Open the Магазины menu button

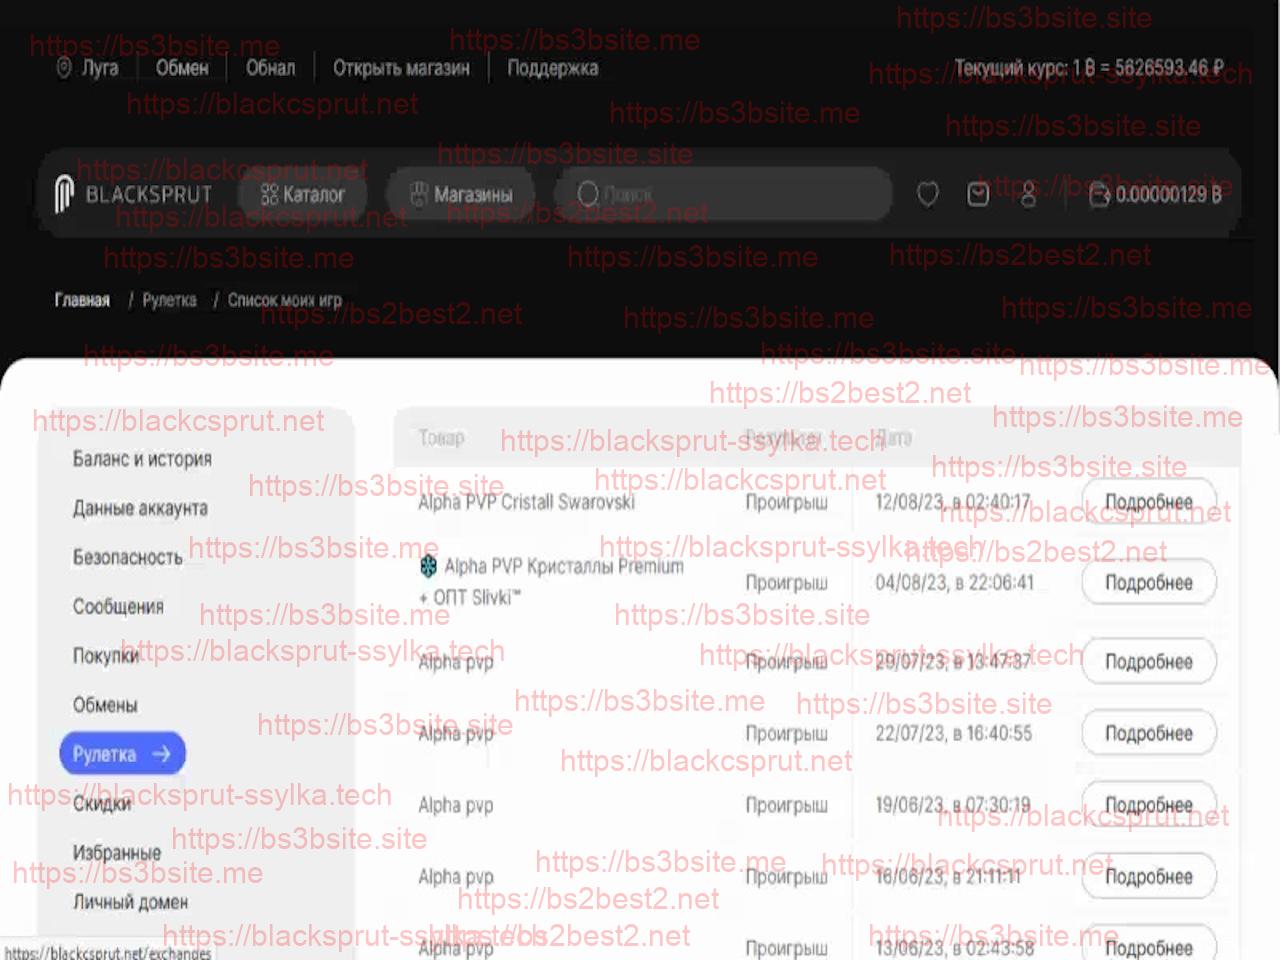click(x=461, y=194)
